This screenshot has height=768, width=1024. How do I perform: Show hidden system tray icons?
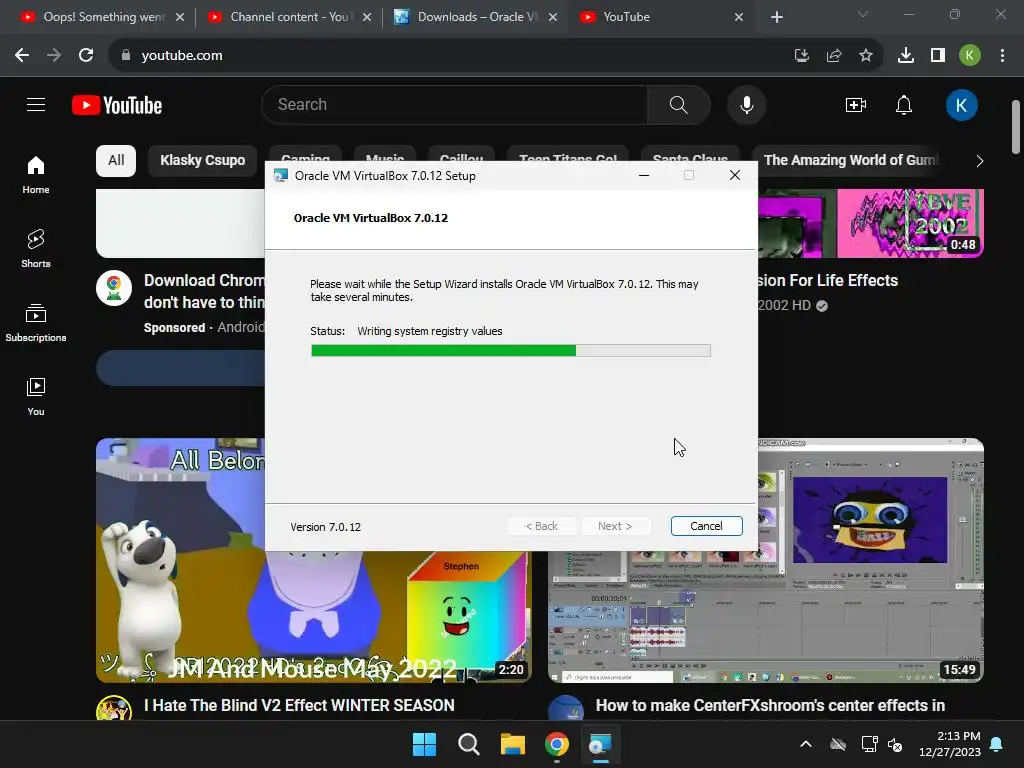(x=806, y=744)
